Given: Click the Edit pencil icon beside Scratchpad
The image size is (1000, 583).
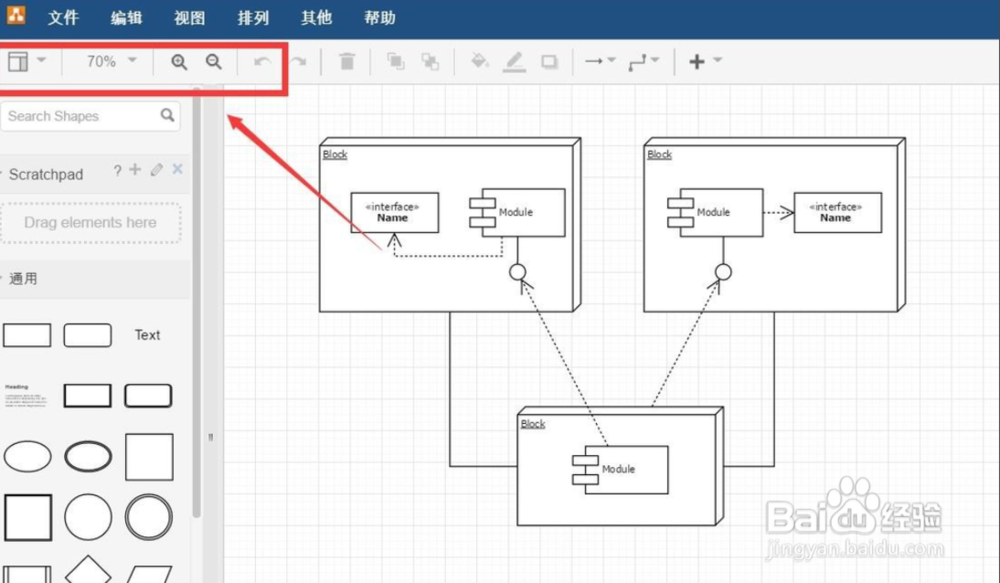Looking at the screenshot, I should pos(157,170).
